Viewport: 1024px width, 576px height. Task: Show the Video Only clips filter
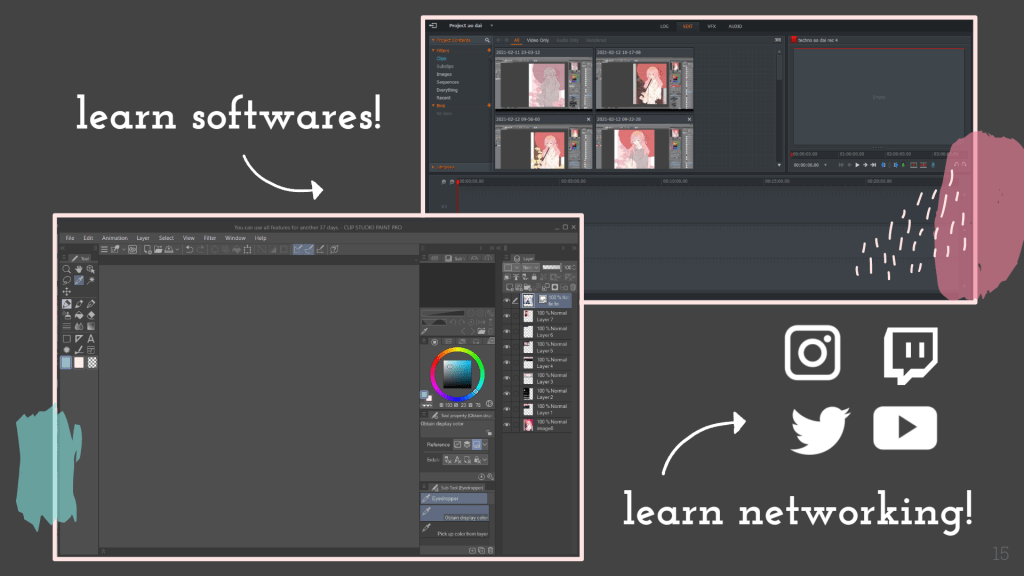[x=538, y=40]
